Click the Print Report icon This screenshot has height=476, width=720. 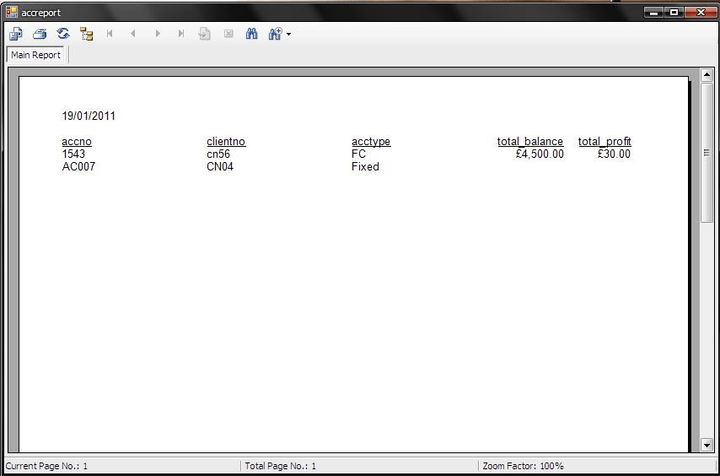40,34
